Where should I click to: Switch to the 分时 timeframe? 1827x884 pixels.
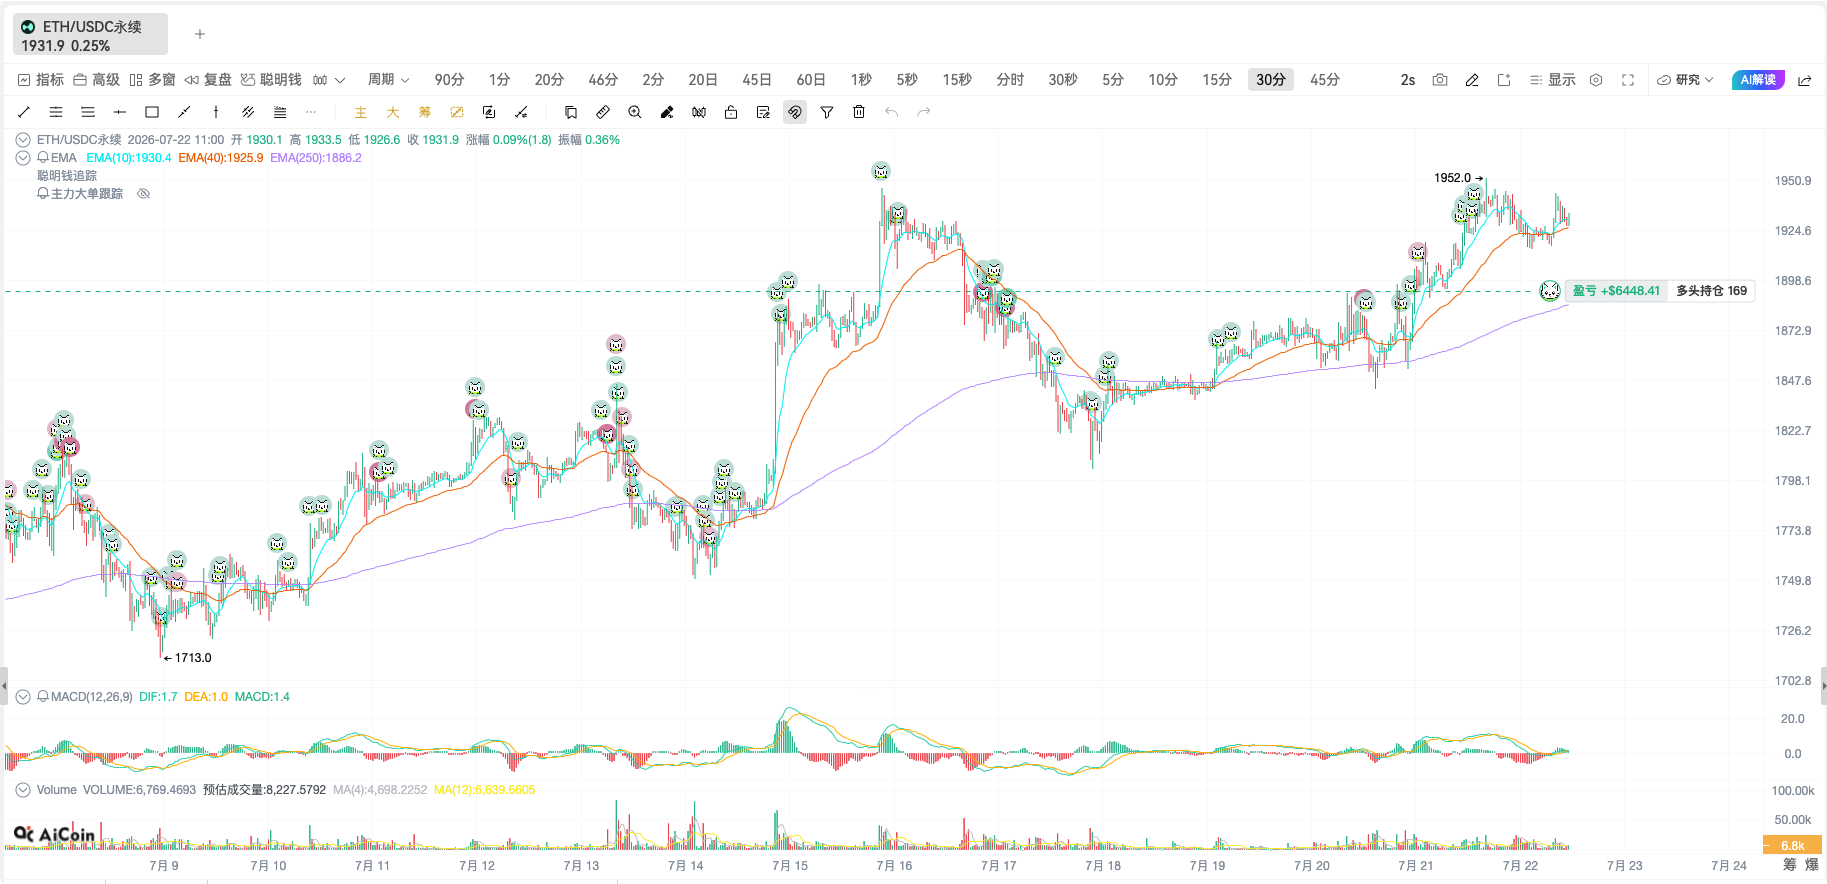click(1010, 80)
